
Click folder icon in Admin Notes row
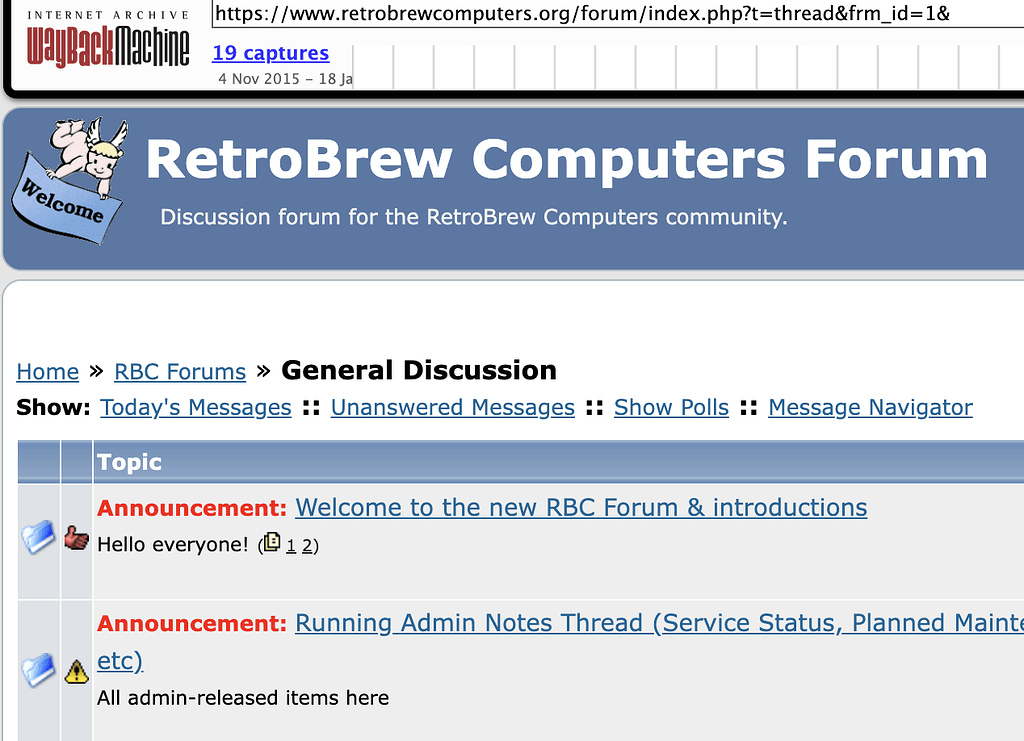39,670
